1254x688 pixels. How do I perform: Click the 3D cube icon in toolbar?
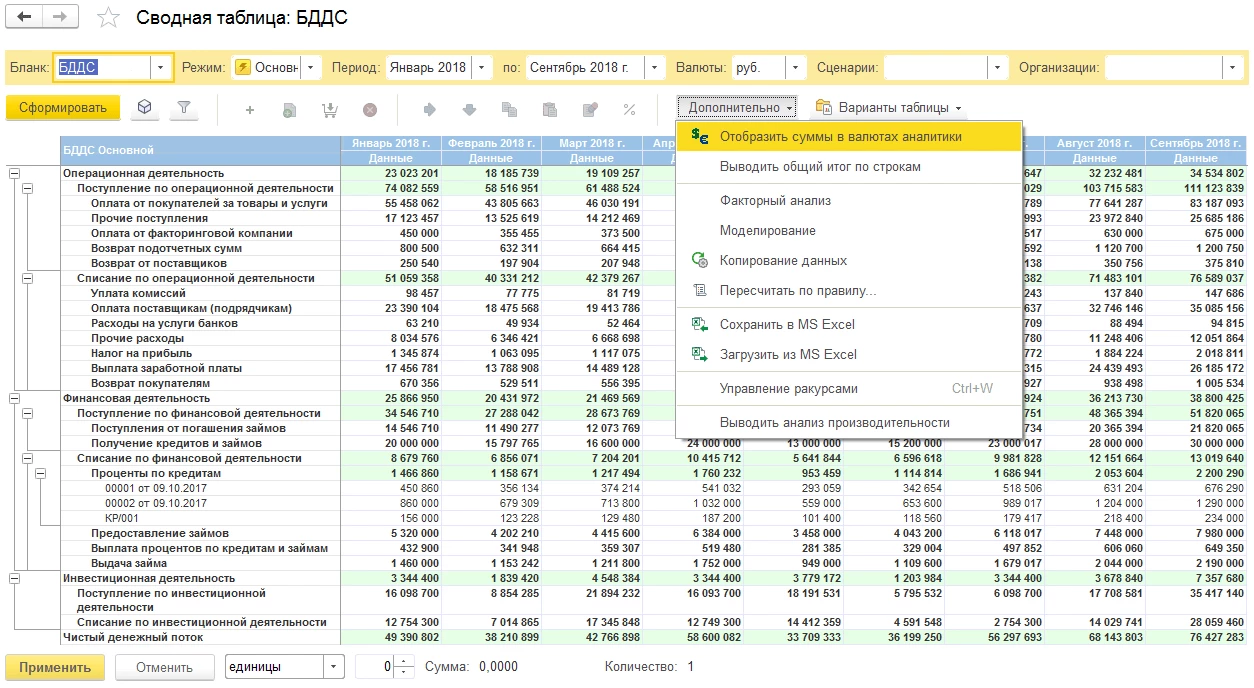tap(146, 108)
